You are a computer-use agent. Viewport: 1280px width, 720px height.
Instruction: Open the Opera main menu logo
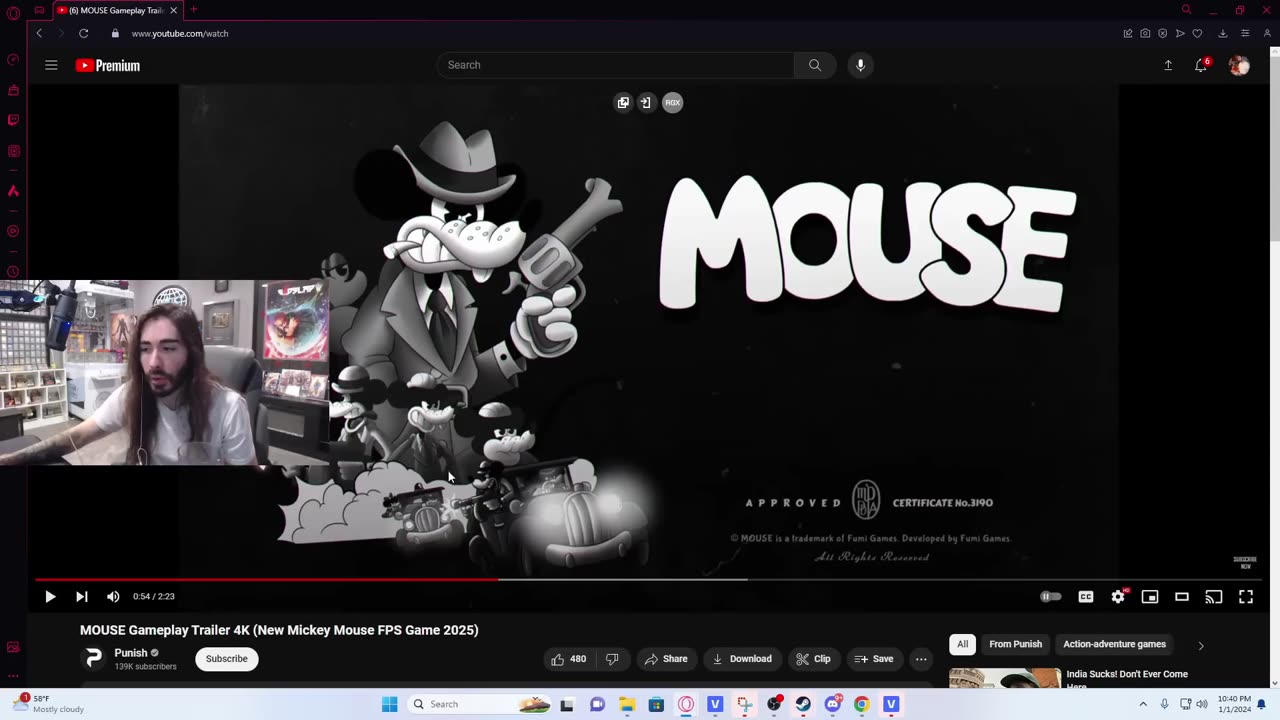(13, 12)
